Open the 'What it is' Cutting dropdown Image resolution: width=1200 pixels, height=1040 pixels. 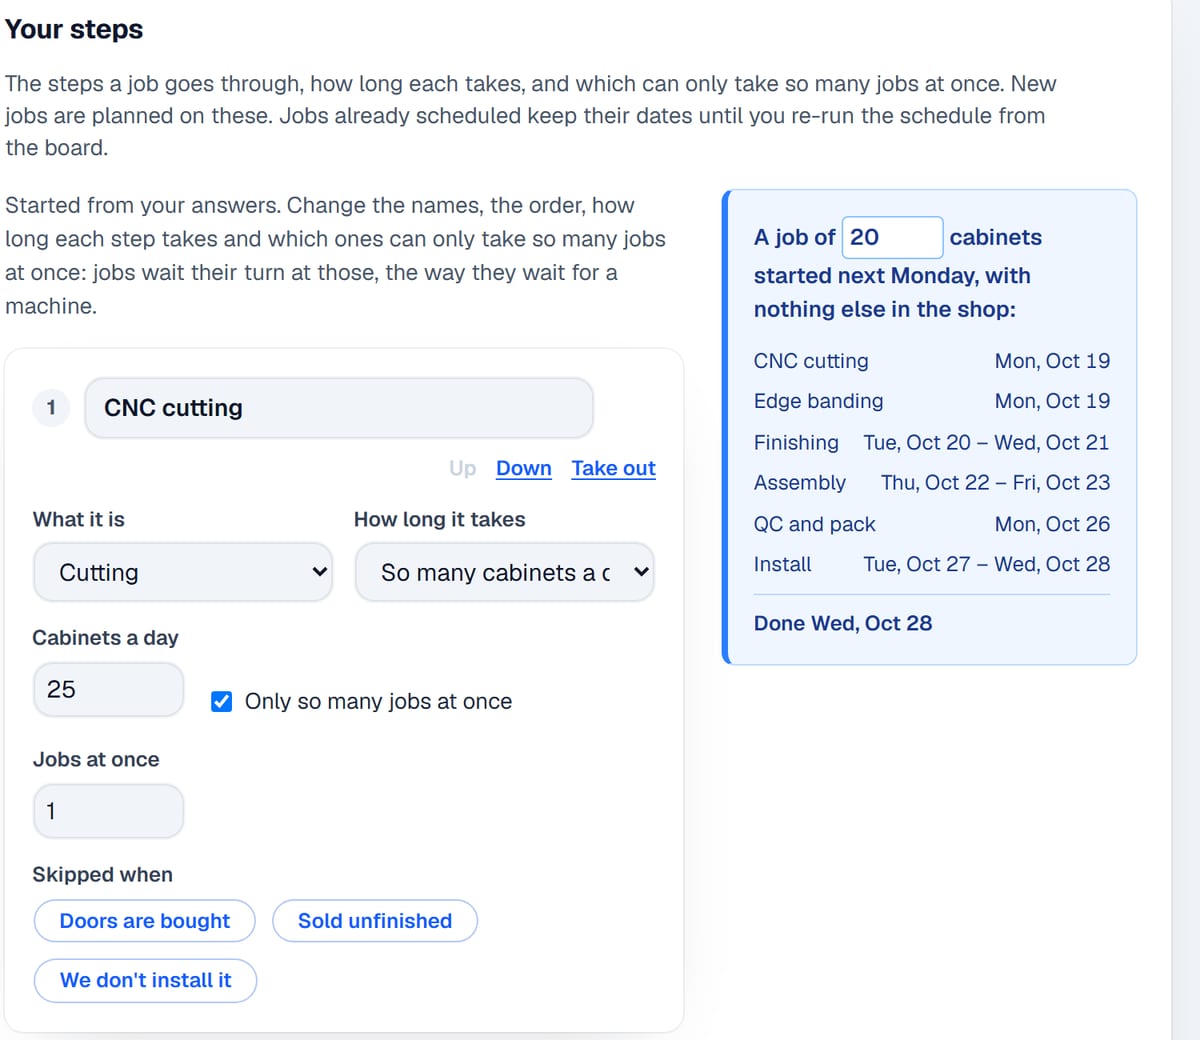coord(183,572)
